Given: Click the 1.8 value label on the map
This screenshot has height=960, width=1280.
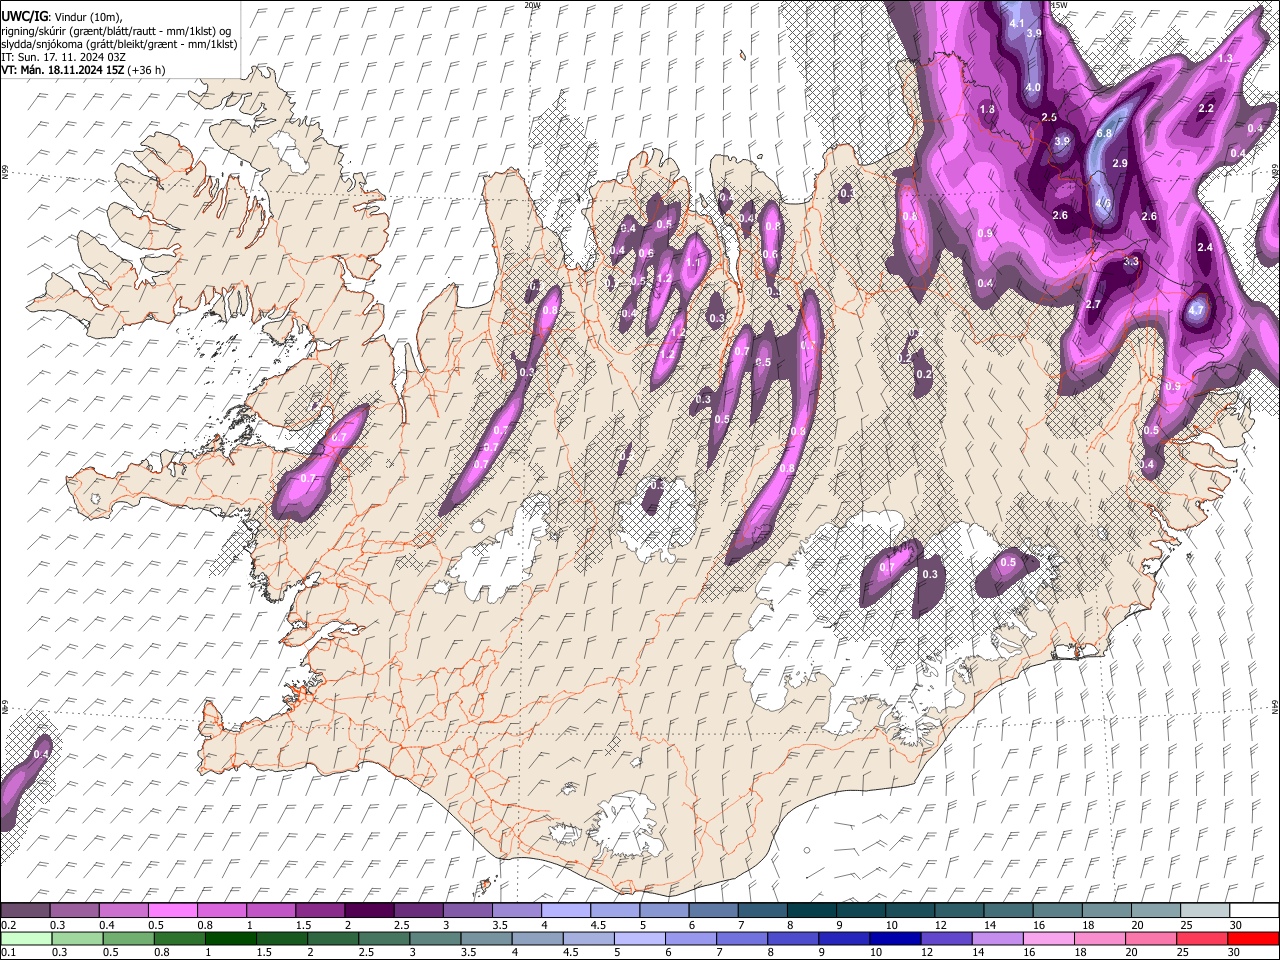Looking at the screenshot, I should [988, 109].
